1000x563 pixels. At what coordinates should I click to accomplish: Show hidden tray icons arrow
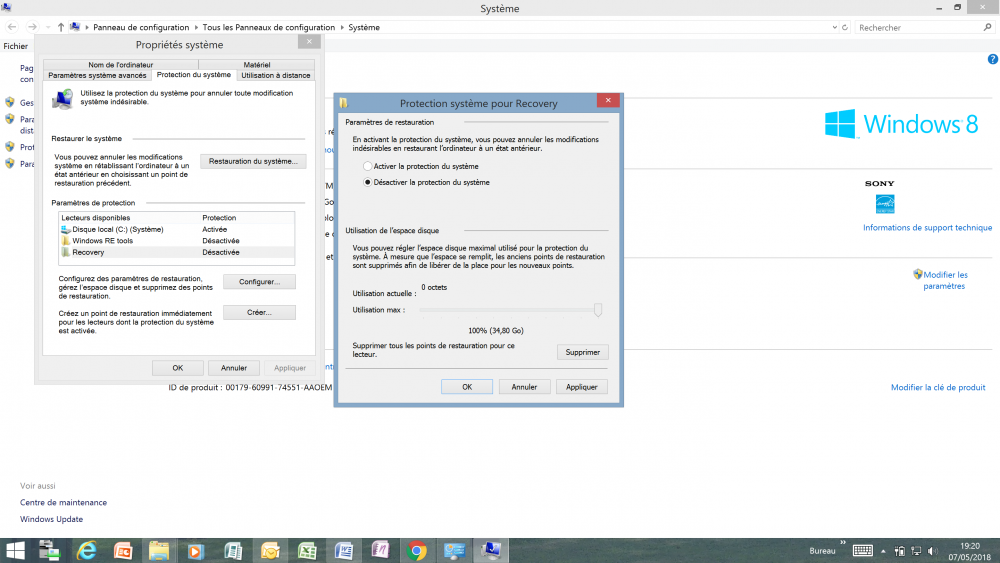point(883,551)
